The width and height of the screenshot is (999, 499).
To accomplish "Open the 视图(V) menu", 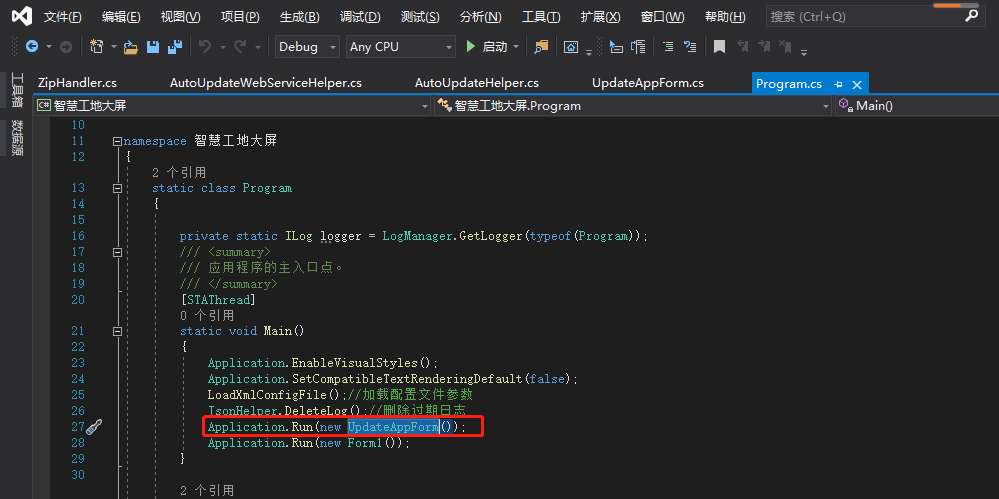I will pos(180,17).
